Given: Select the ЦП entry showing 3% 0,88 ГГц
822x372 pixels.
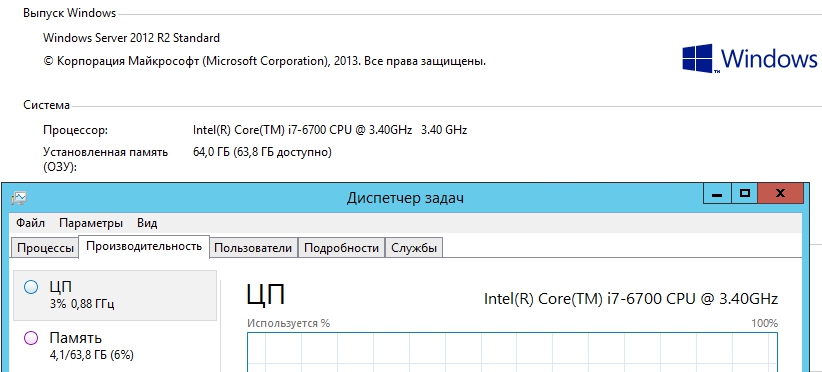Looking at the screenshot, I should pos(115,295).
